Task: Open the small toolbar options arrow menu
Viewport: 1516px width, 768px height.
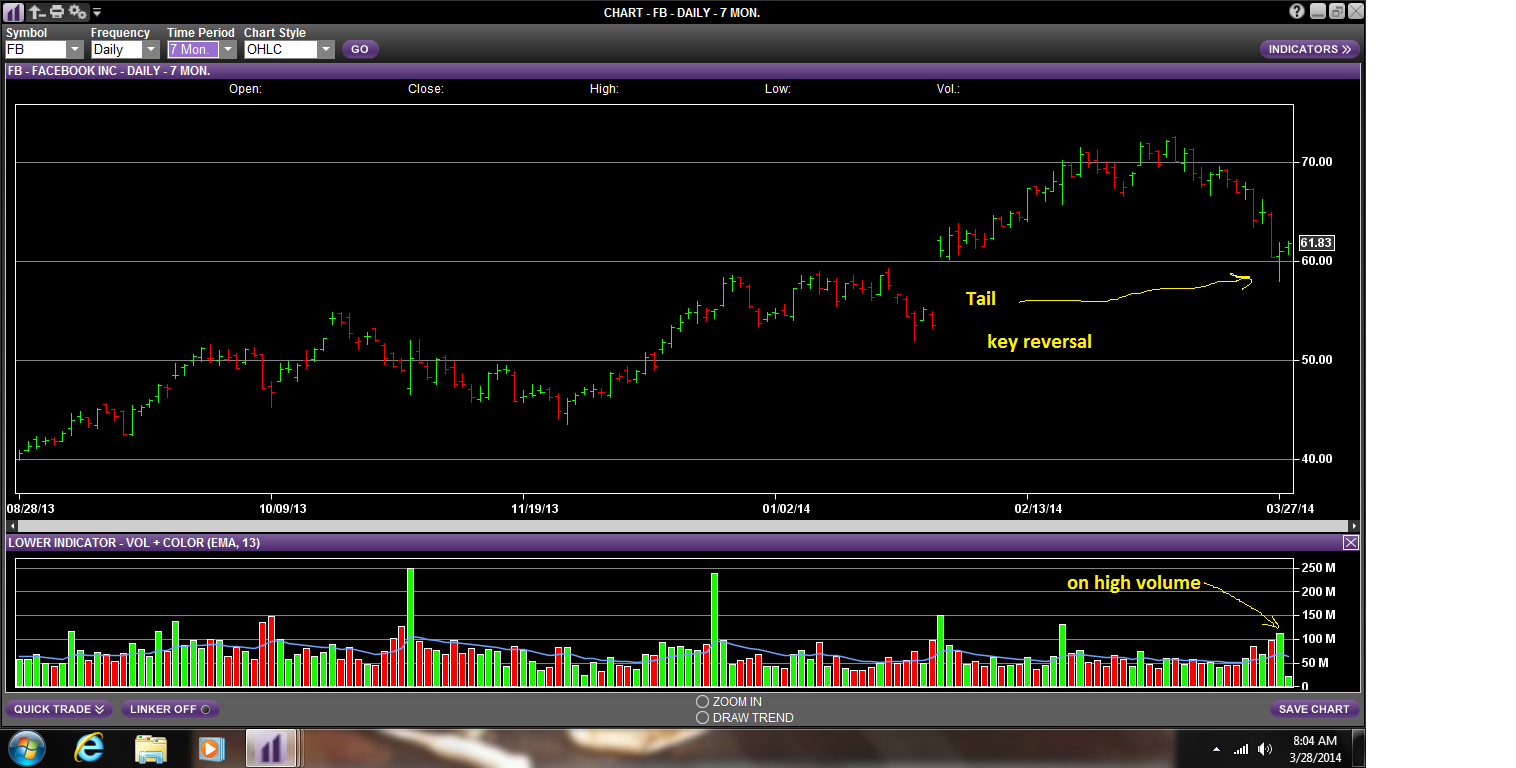Action: (x=97, y=13)
